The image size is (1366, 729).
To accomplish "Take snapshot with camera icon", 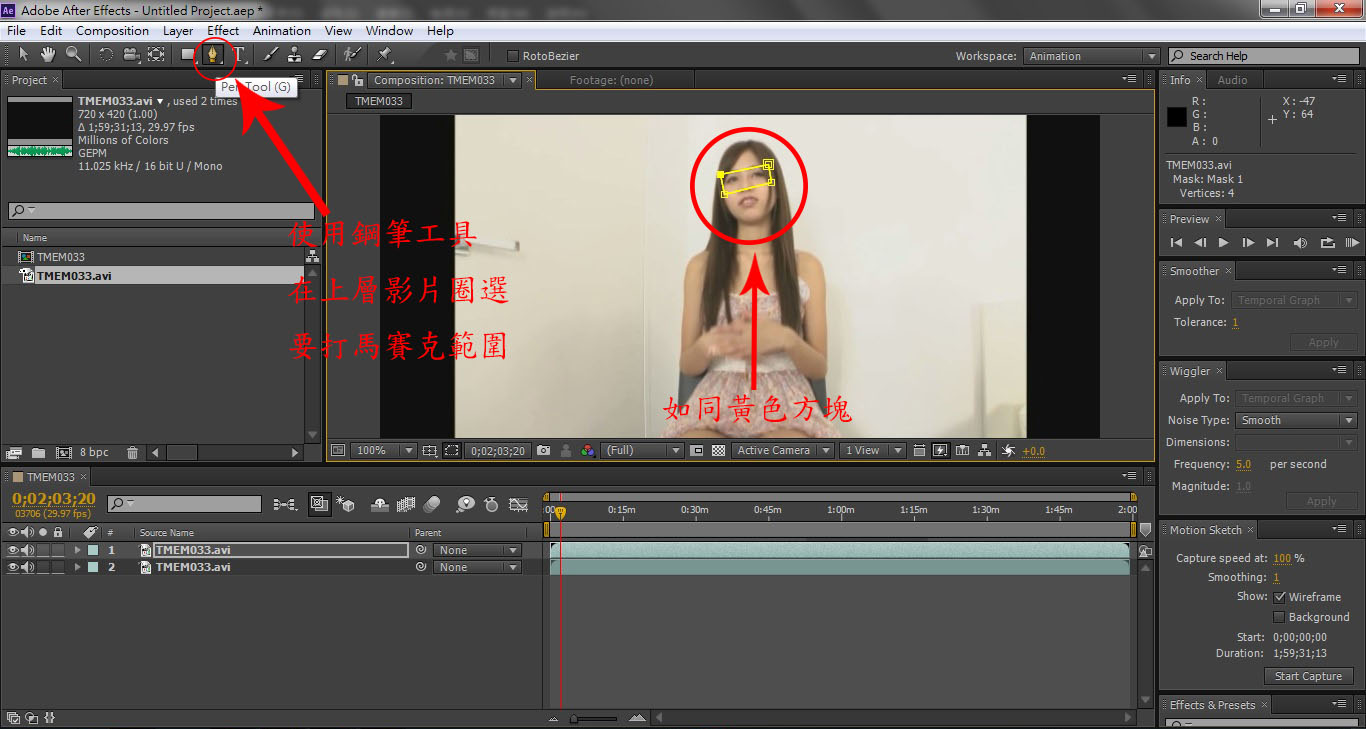I will tap(543, 451).
